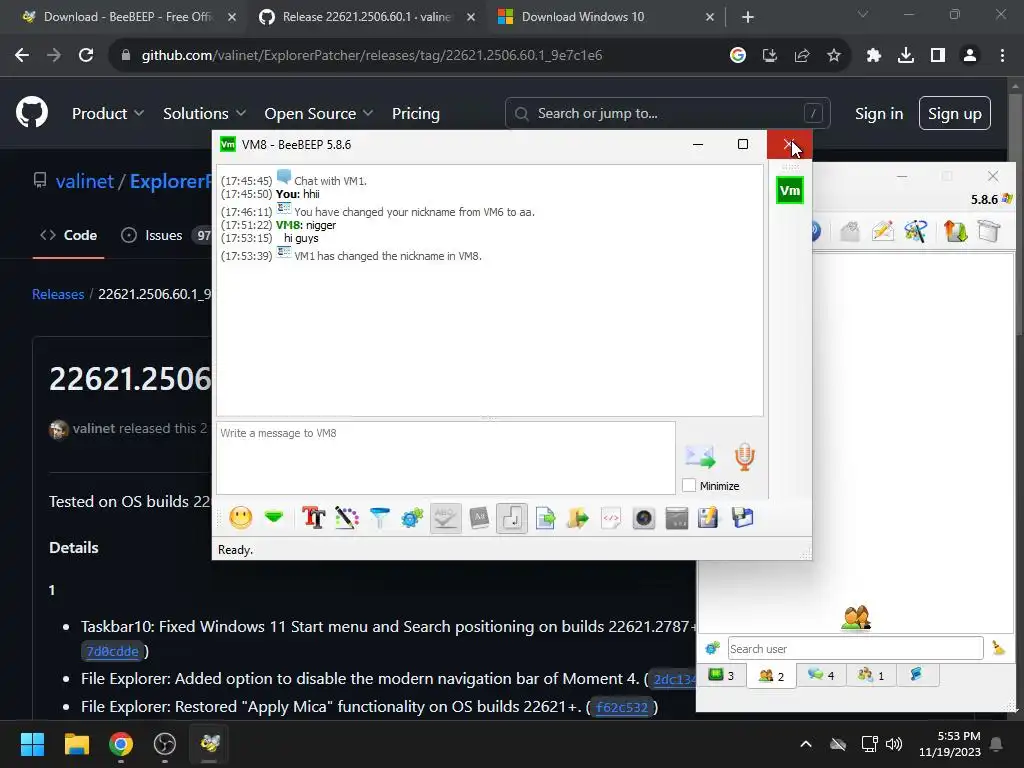Click the green down-arrow gem icon

click(x=274, y=518)
